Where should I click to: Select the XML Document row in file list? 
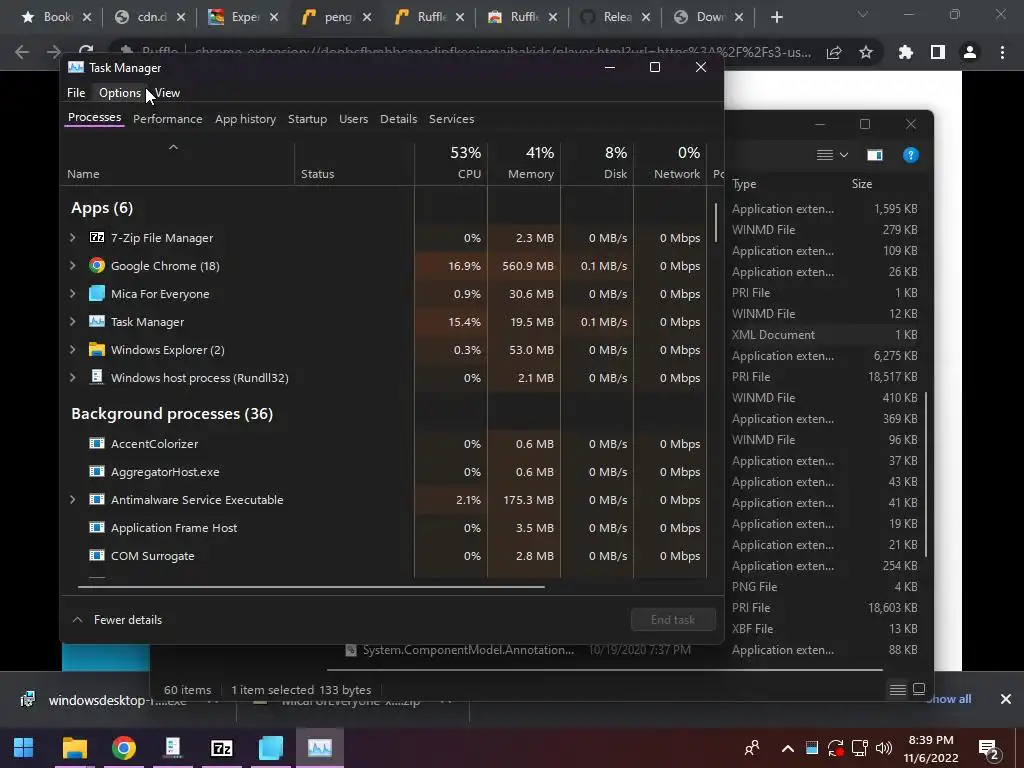(x=825, y=334)
